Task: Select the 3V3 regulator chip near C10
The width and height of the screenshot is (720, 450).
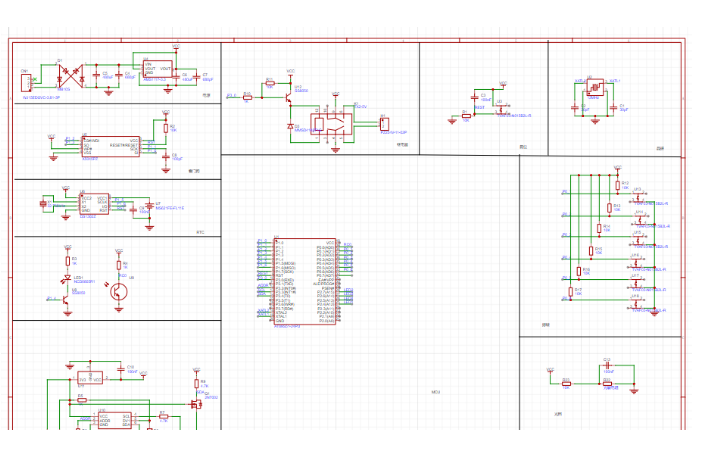Action: pos(90,378)
